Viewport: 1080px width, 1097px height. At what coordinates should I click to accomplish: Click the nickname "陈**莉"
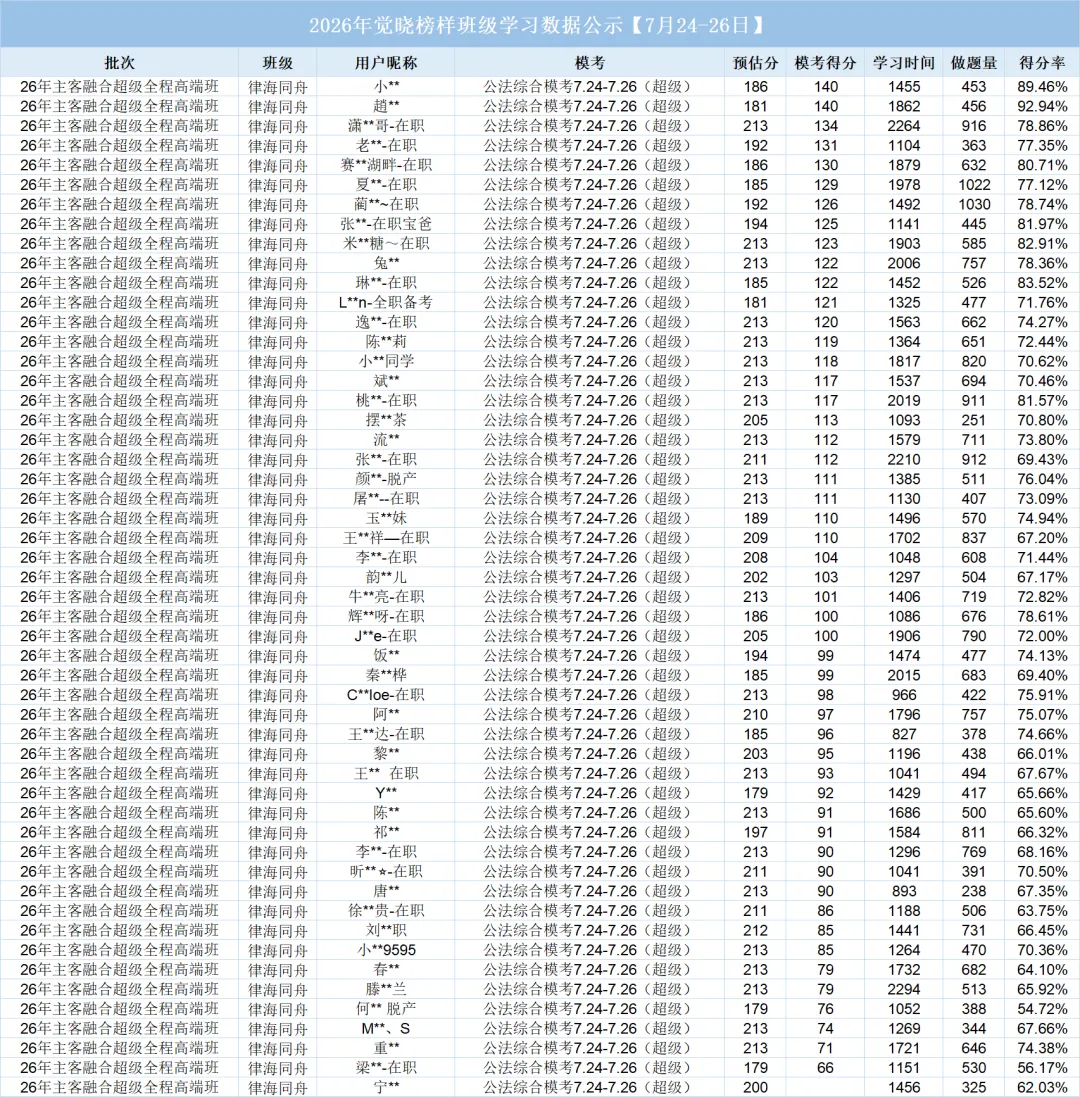pos(386,341)
